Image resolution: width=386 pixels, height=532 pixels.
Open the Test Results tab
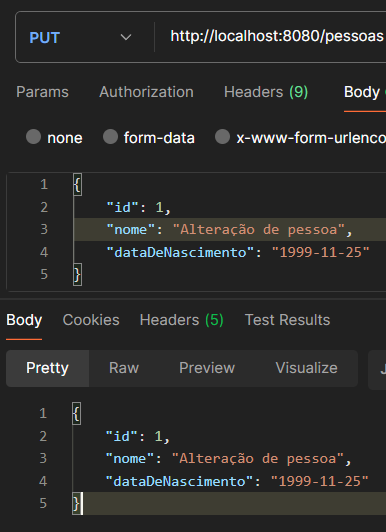pos(287,320)
